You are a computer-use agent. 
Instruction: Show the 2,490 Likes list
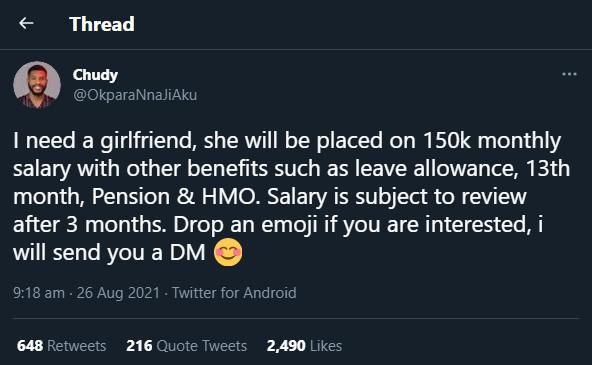tap(304, 346)
